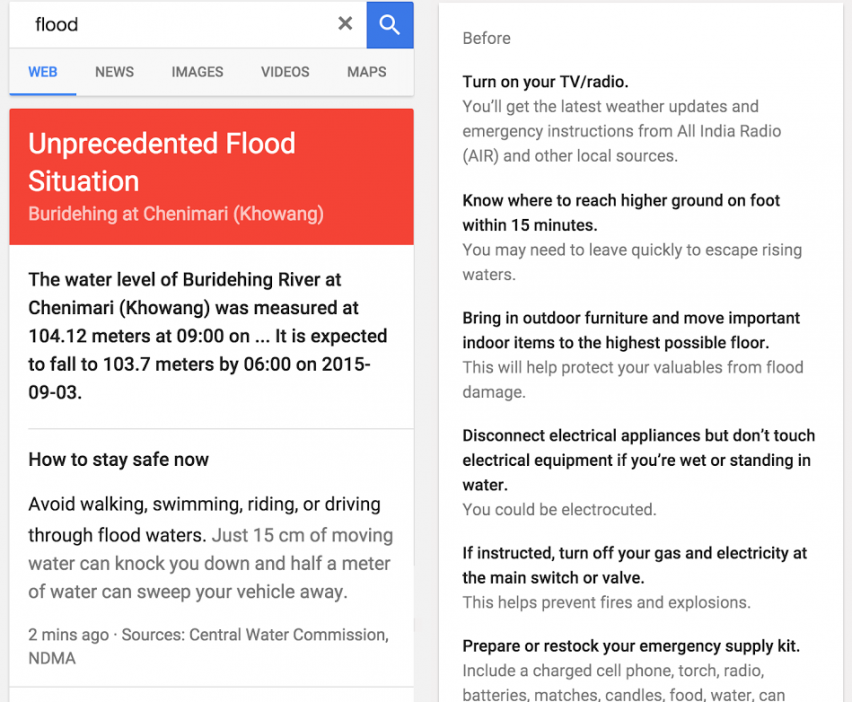The image size is (852, 702).
Task: Click the 'Before' section heading
Action: [x=486, y=38]
